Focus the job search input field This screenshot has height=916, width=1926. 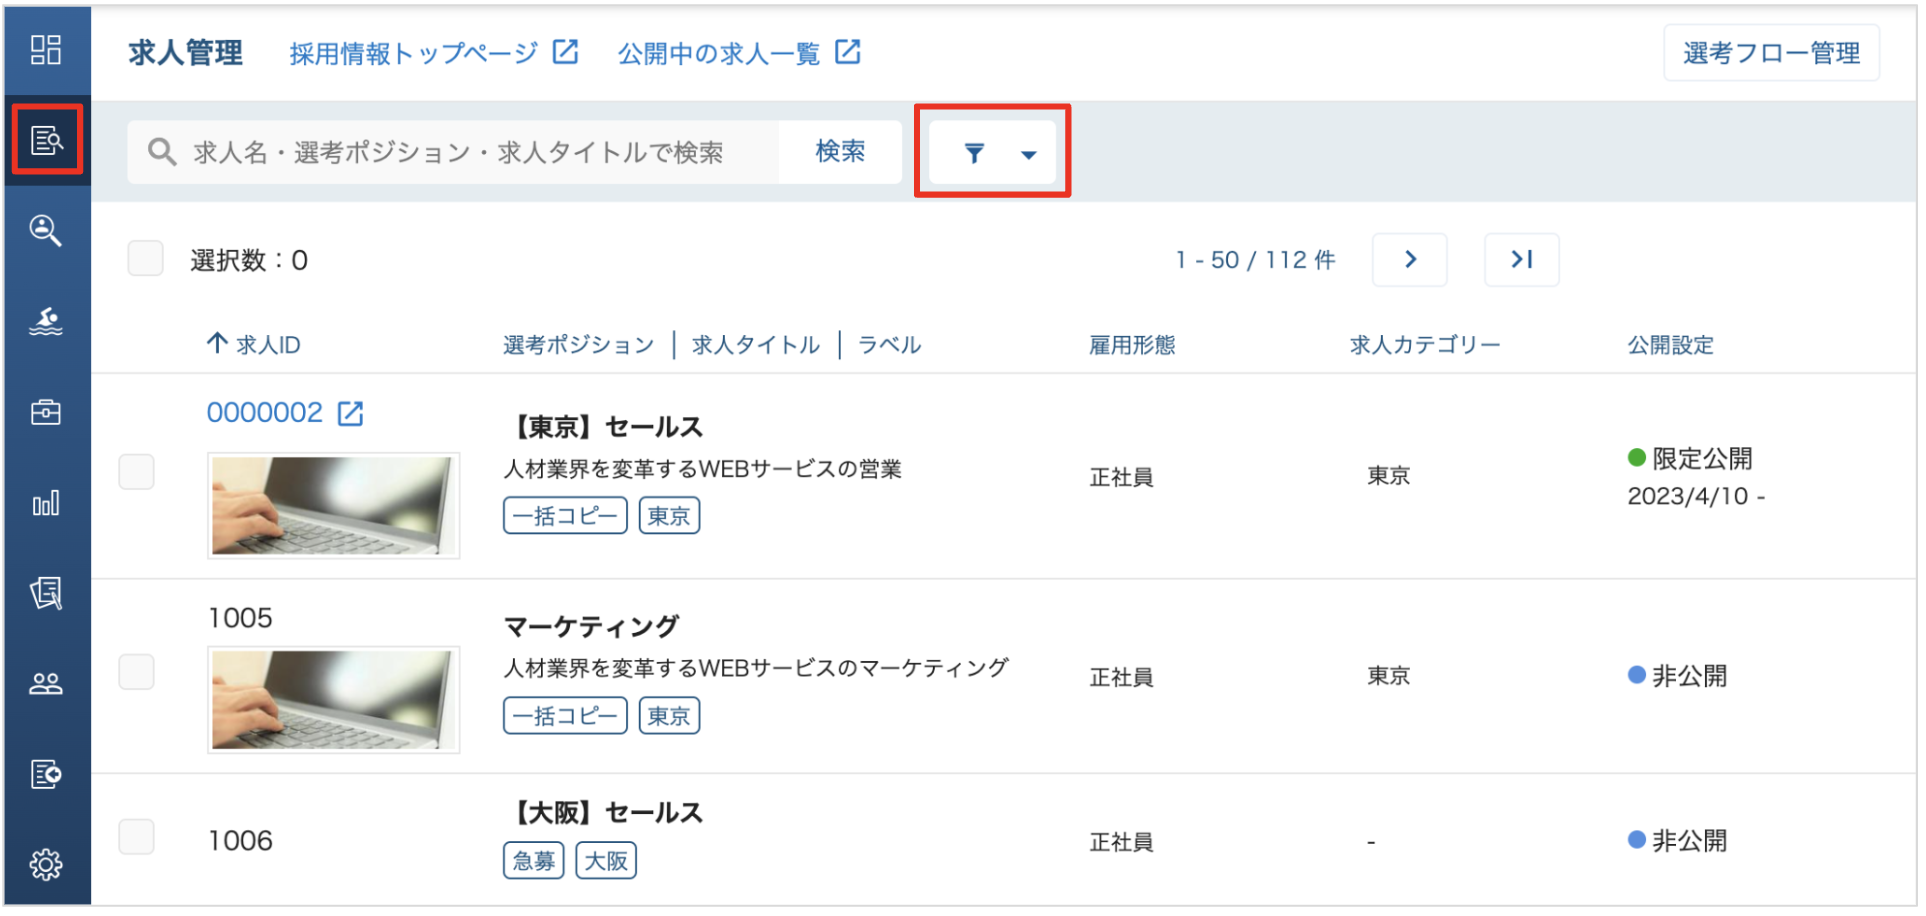click(454, 152)
